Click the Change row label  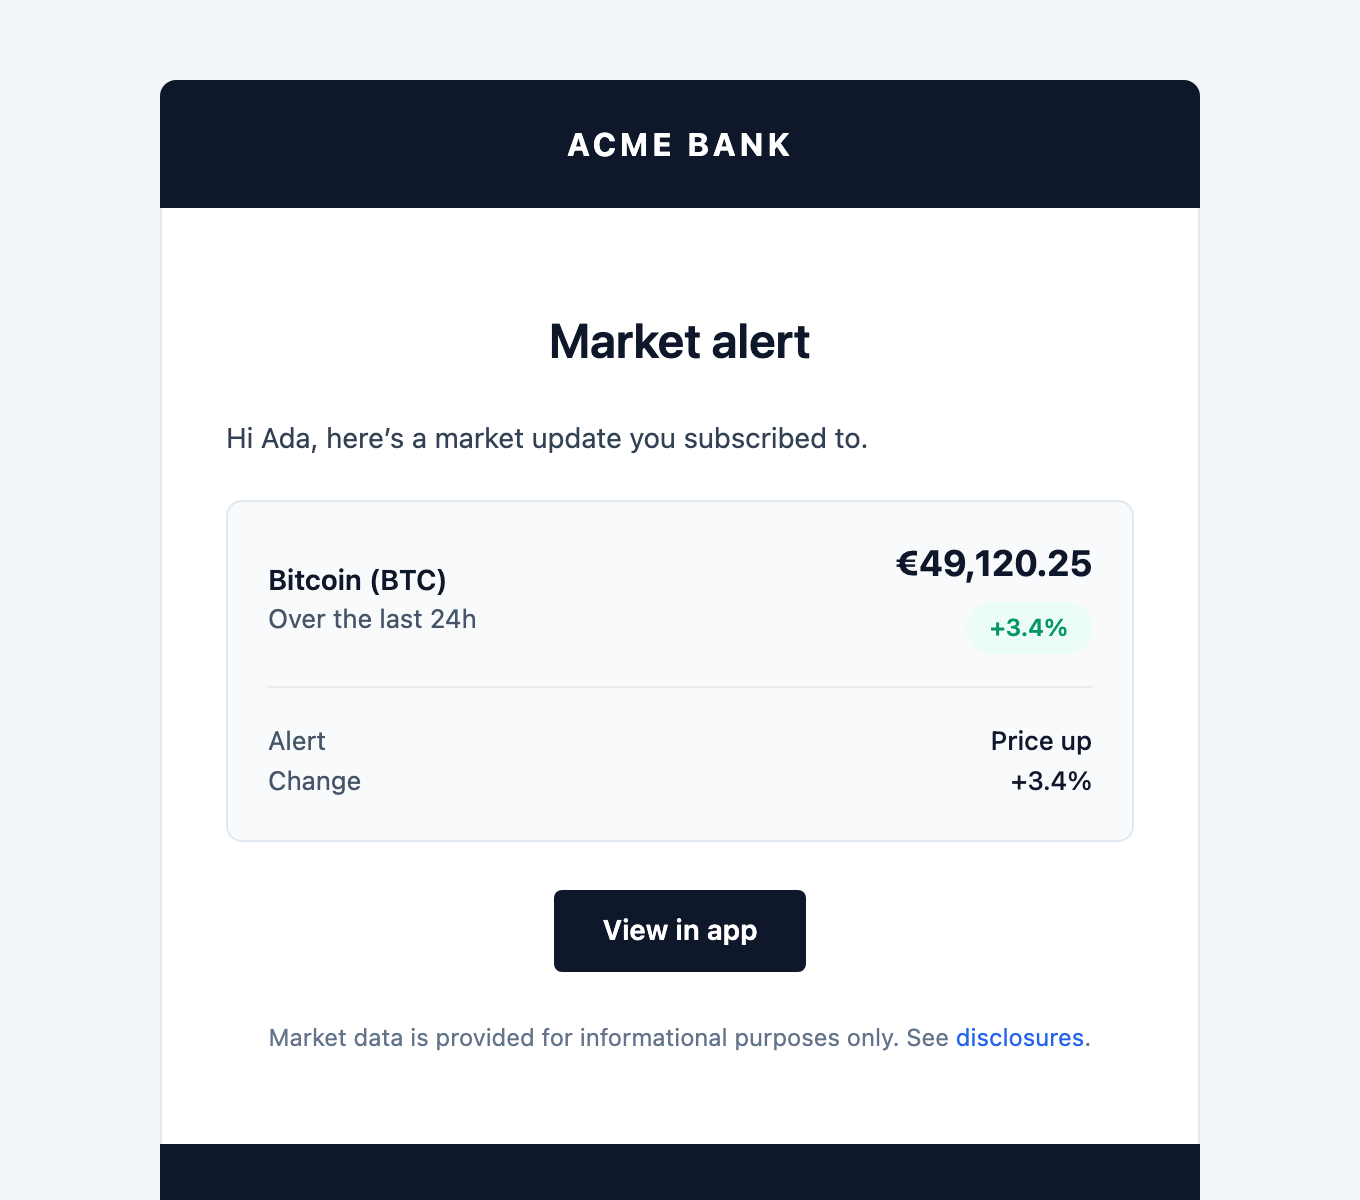[314, 781]
